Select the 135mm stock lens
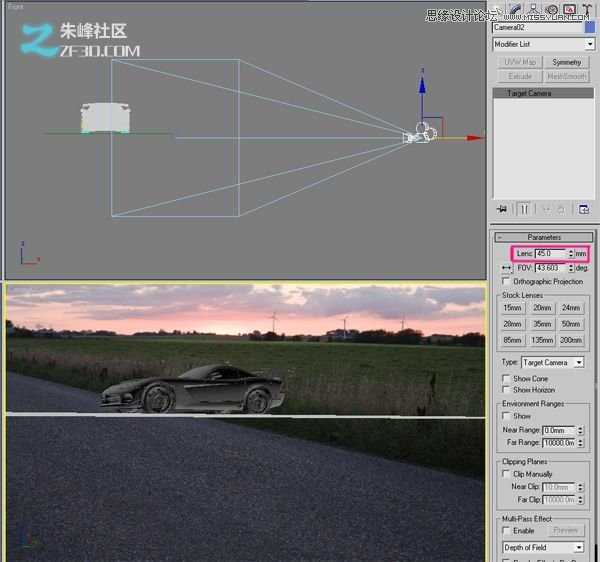600x562 pixels. [542, 340]
